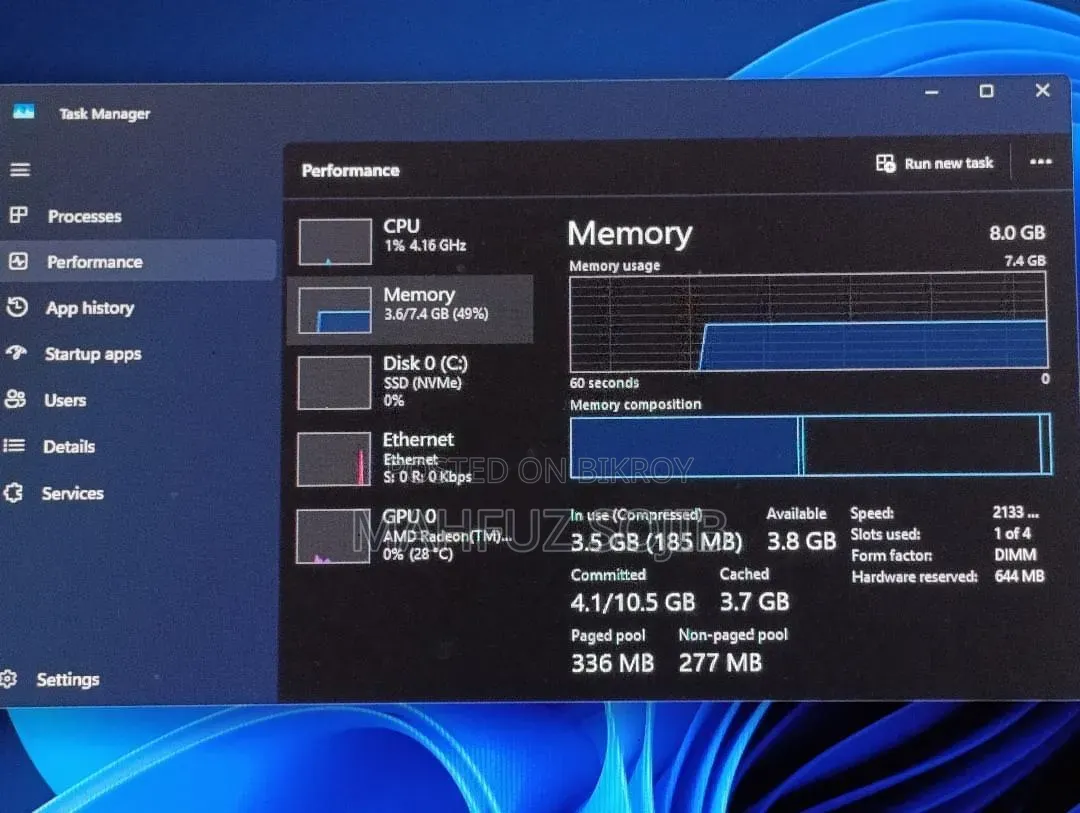
Task: Click the Details list icon
Action: tap(14, 446)
